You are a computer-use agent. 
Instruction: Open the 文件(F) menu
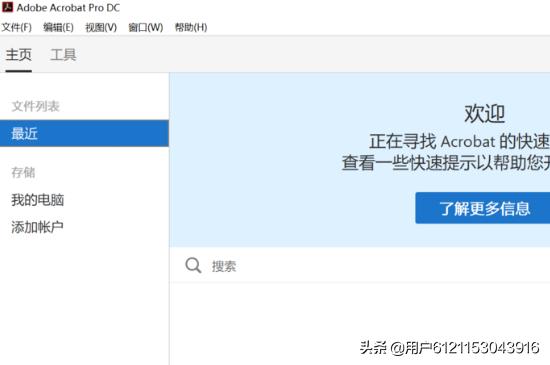click(x=16, y=27)
